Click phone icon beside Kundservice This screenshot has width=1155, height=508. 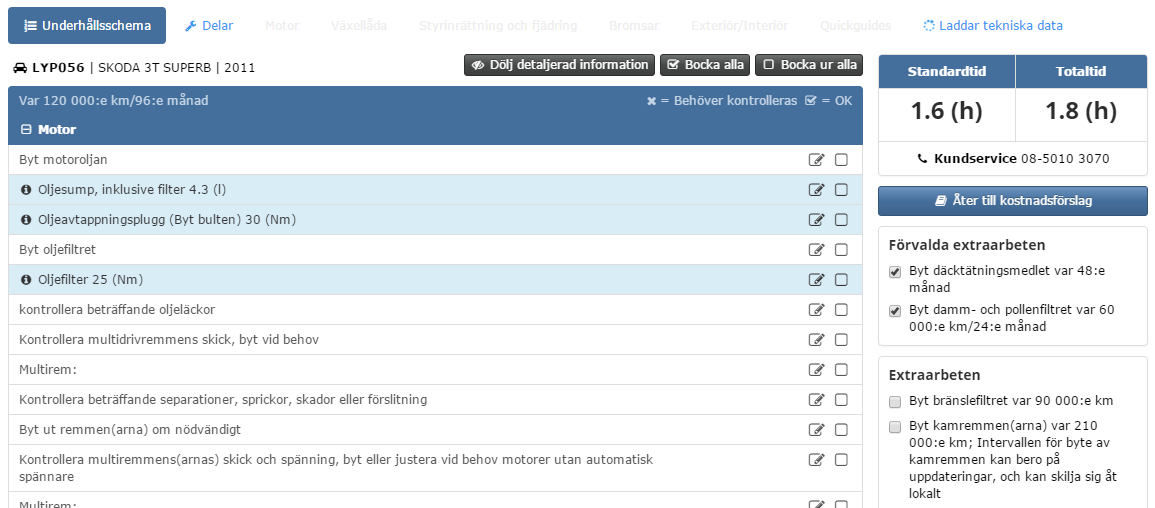tap(922, 158)
